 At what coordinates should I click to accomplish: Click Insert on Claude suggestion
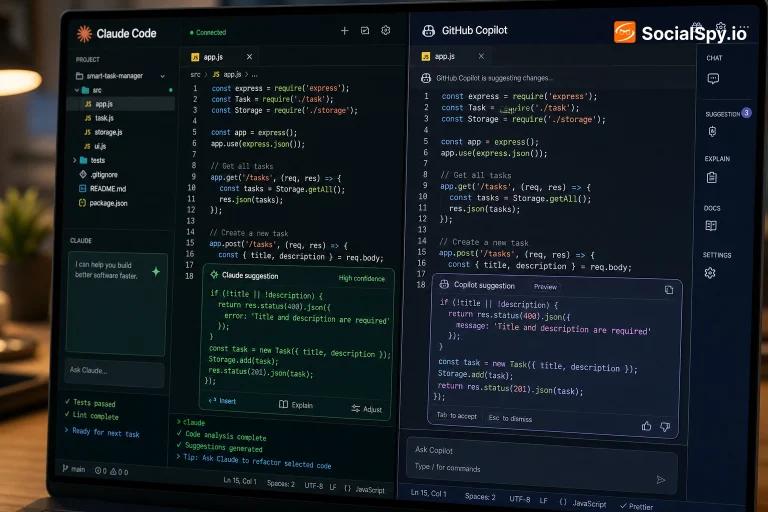(223, 401)
